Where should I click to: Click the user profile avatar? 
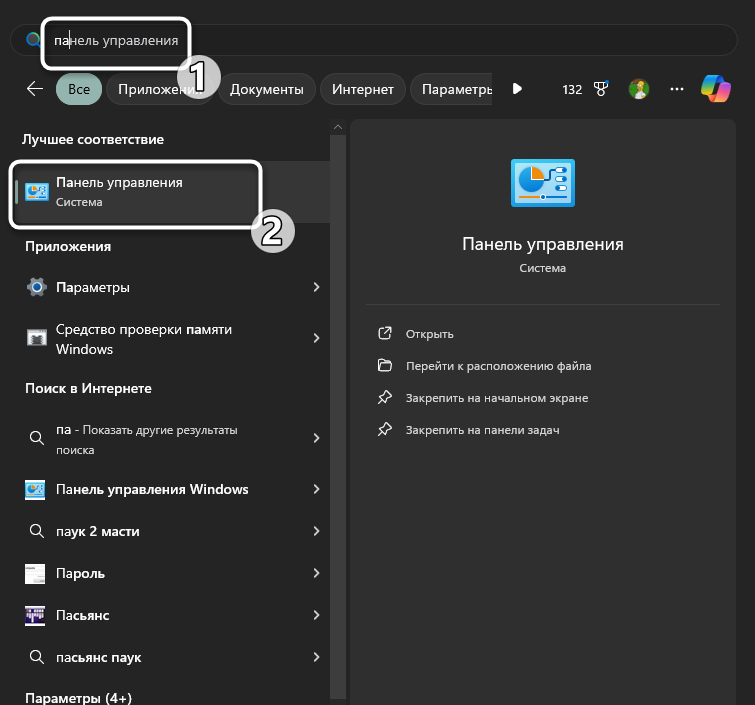(638, 89)
